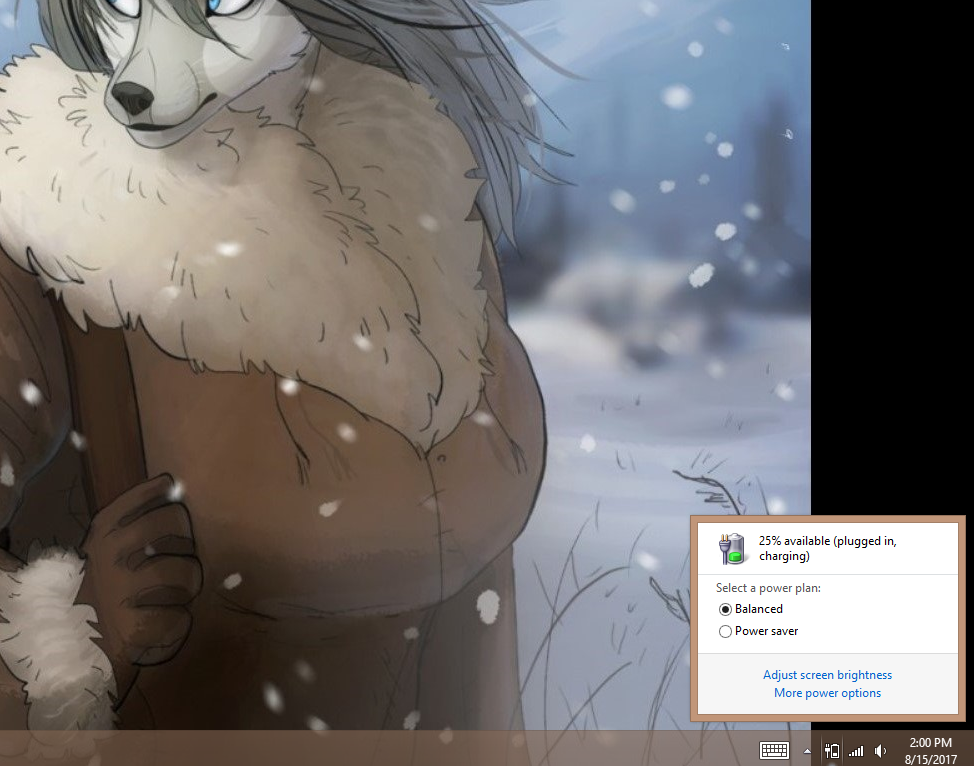Click the black area right of the wallpaper
The height and width of the screenshot is (766, 974).
[890, 250]
